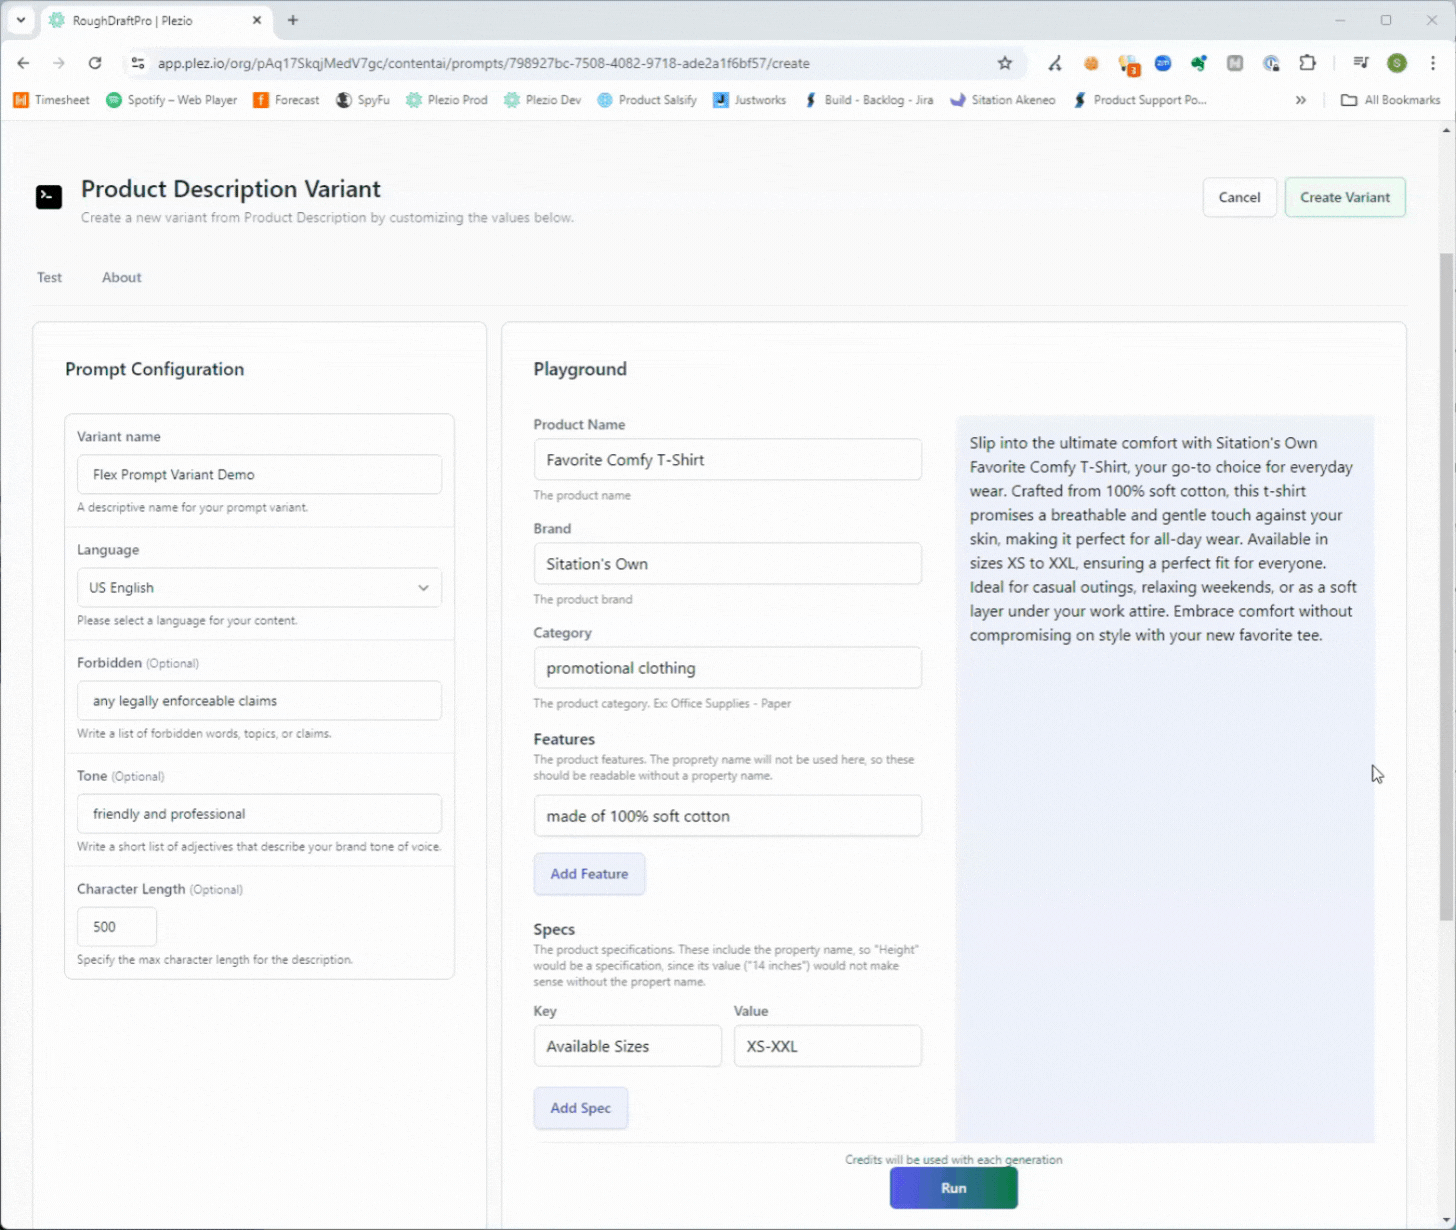This screenshot has height=1230, width=1456.
Task: Reload the page using the refresh icon
Action: tap(95, 63)
